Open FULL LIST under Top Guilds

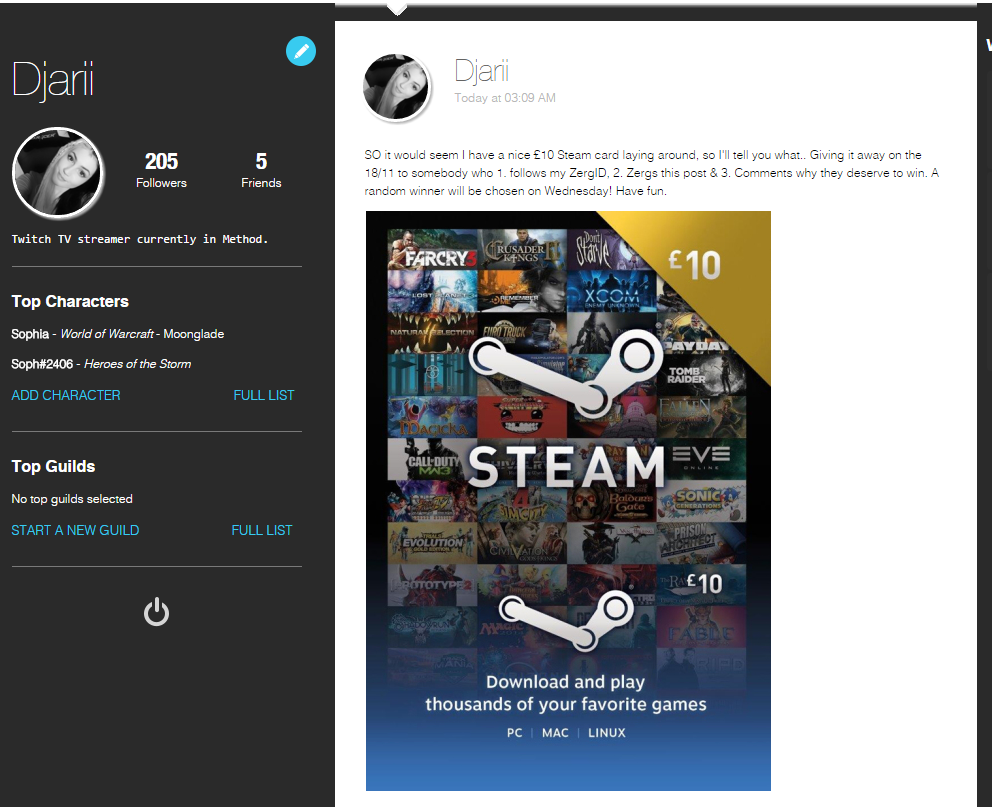pyautogui.click(x=262, y=530)
